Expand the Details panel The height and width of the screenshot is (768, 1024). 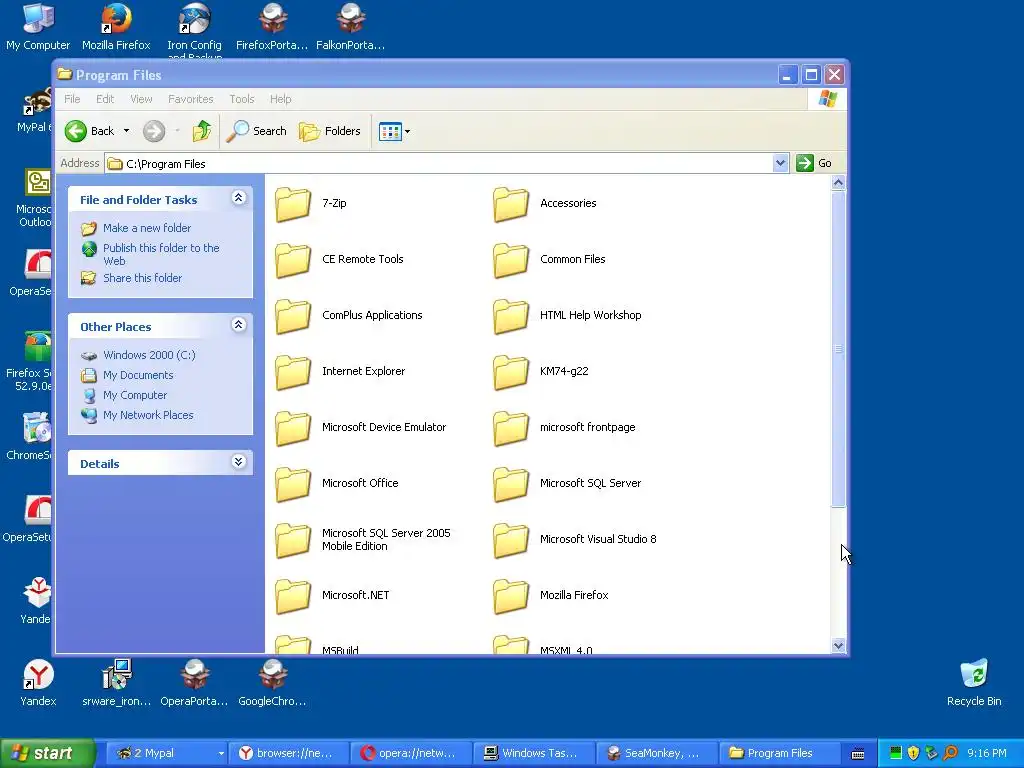pyautogui.click(x=238, y=462)
